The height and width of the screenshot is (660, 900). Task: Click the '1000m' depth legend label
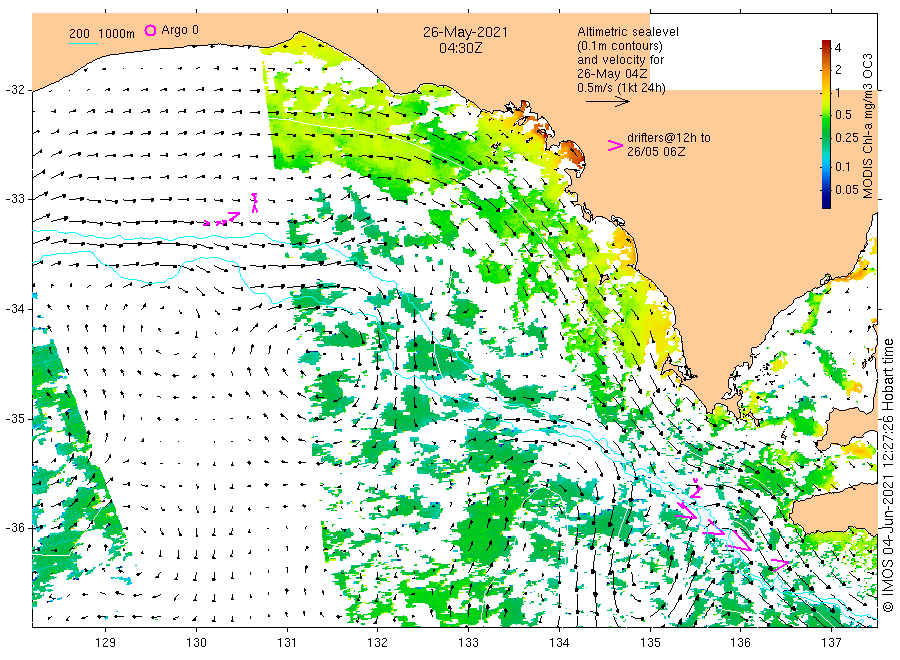click(x=116, y=33)
